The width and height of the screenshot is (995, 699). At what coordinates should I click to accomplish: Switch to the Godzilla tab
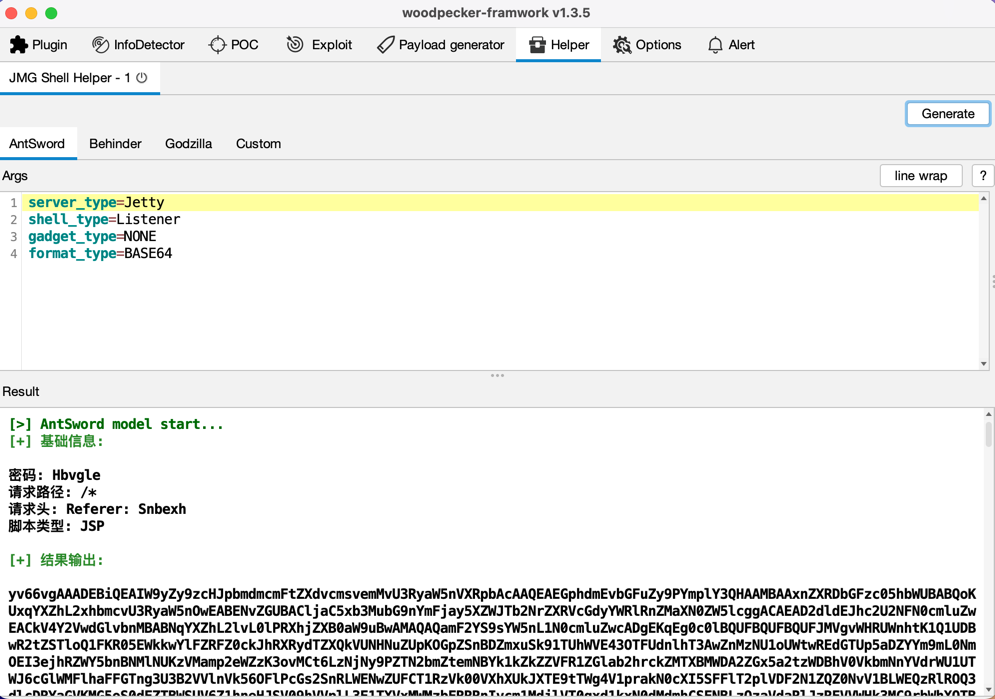click(188, 143)
